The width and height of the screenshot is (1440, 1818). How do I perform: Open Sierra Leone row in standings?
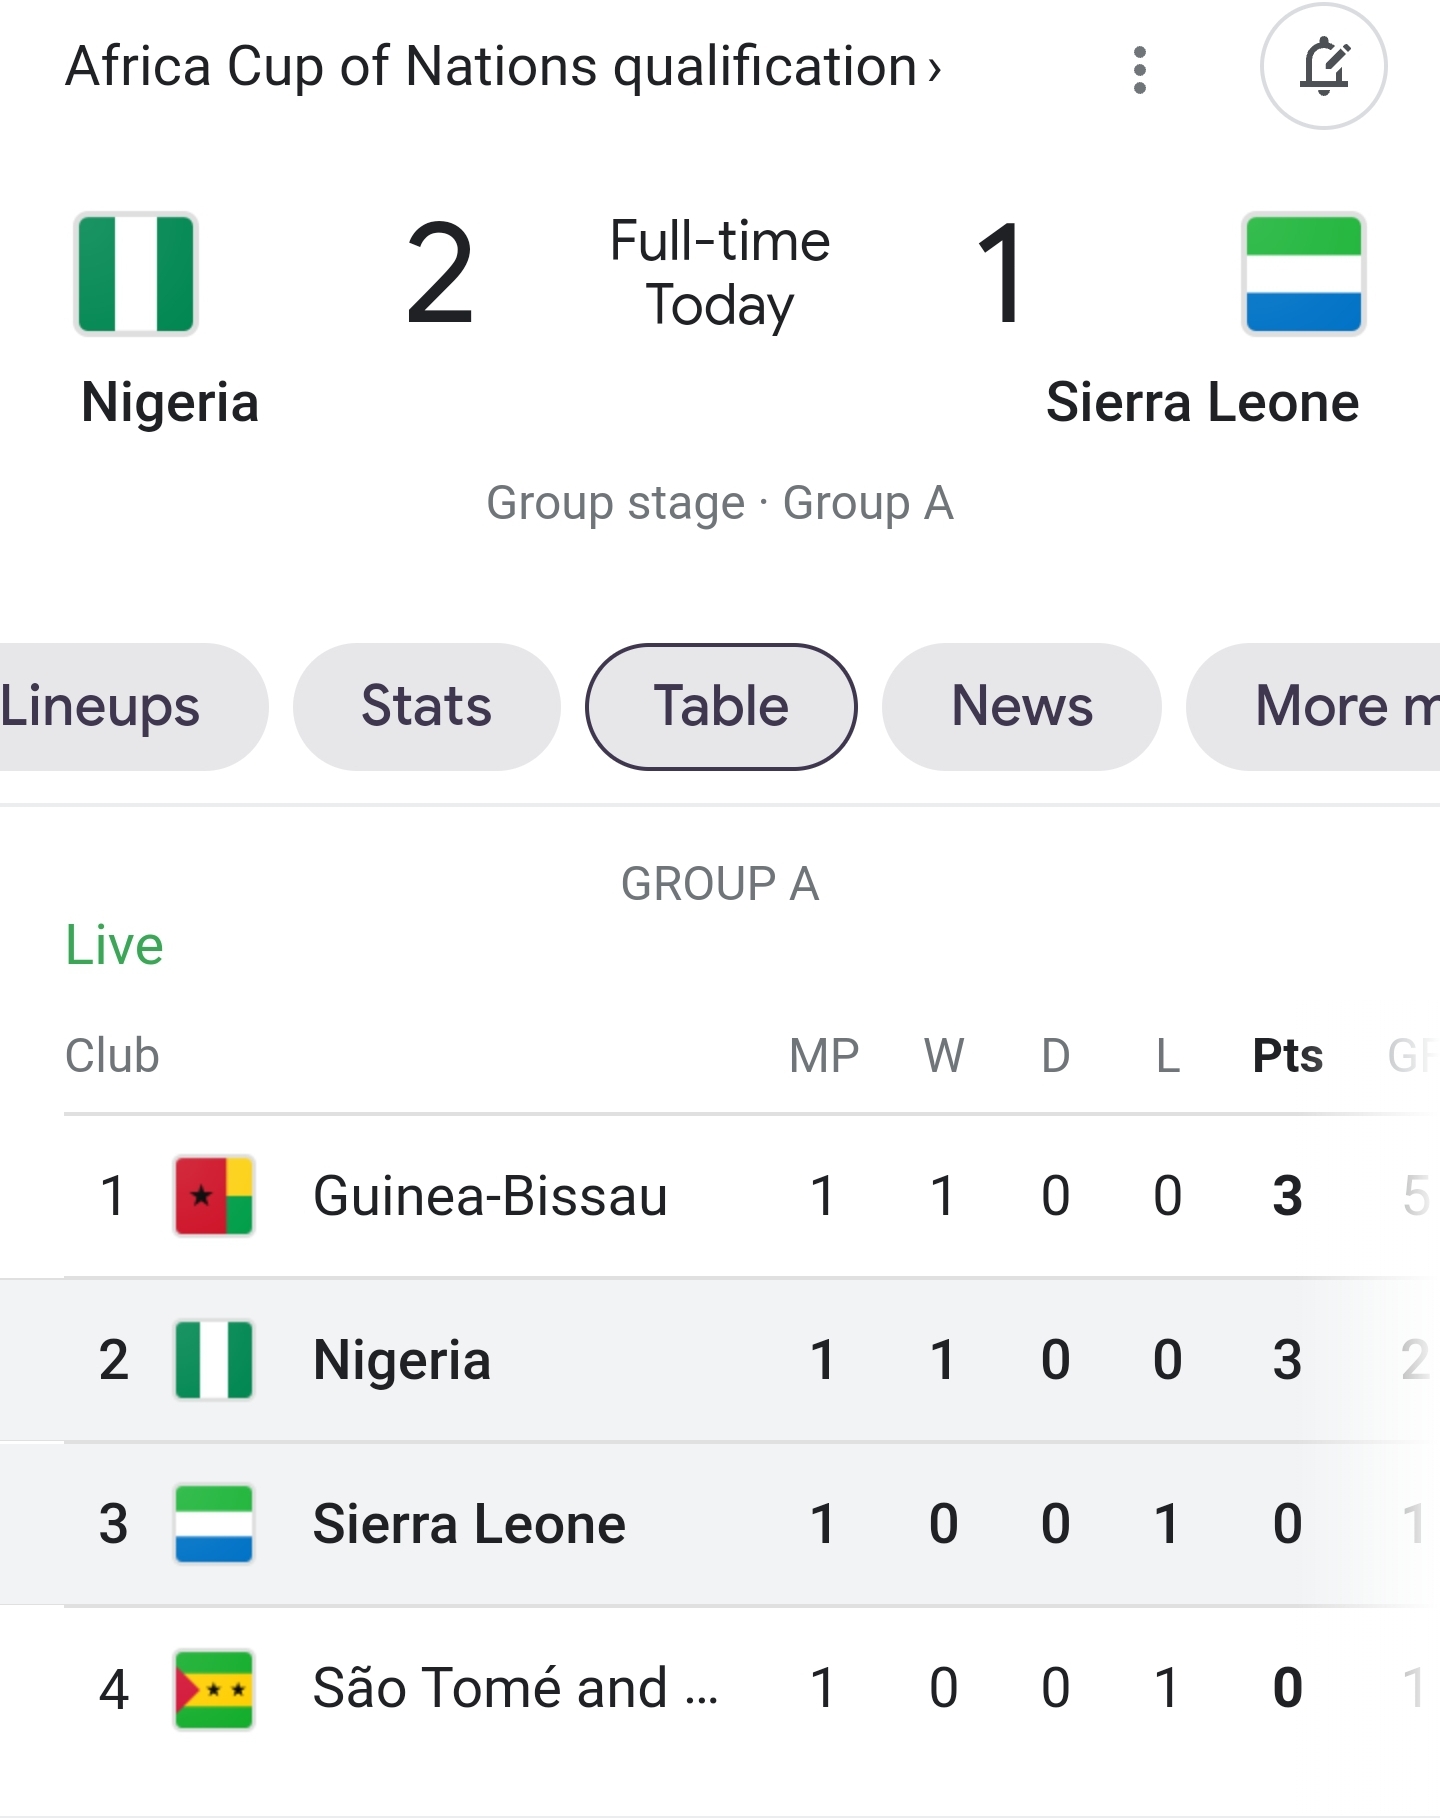point(469,1524)
